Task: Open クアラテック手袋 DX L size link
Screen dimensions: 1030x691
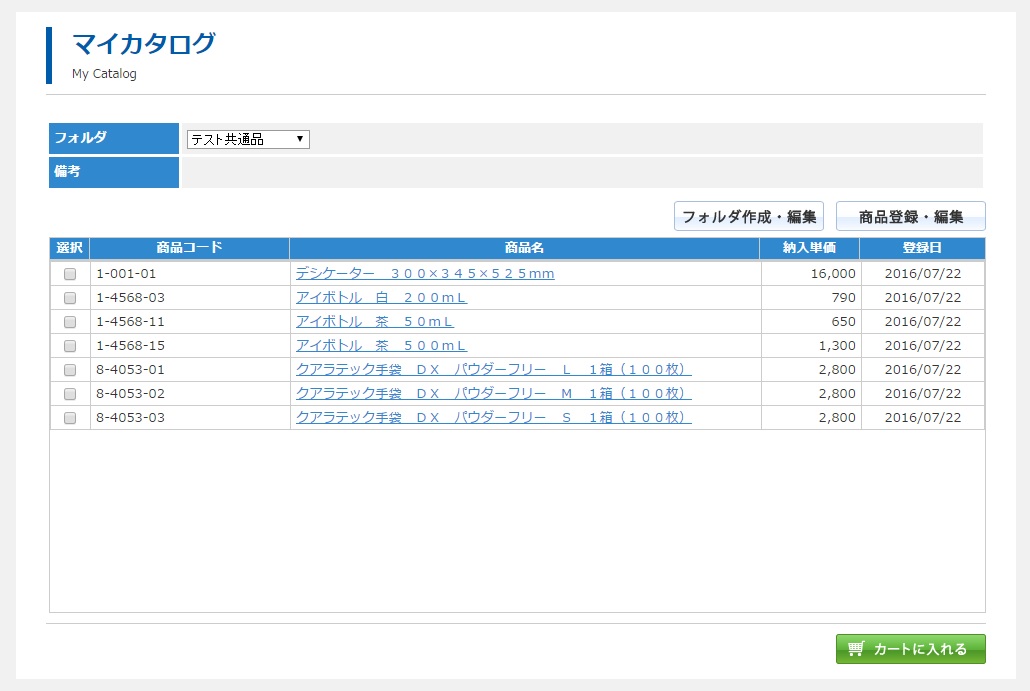Action: click(x=493, y=369)
